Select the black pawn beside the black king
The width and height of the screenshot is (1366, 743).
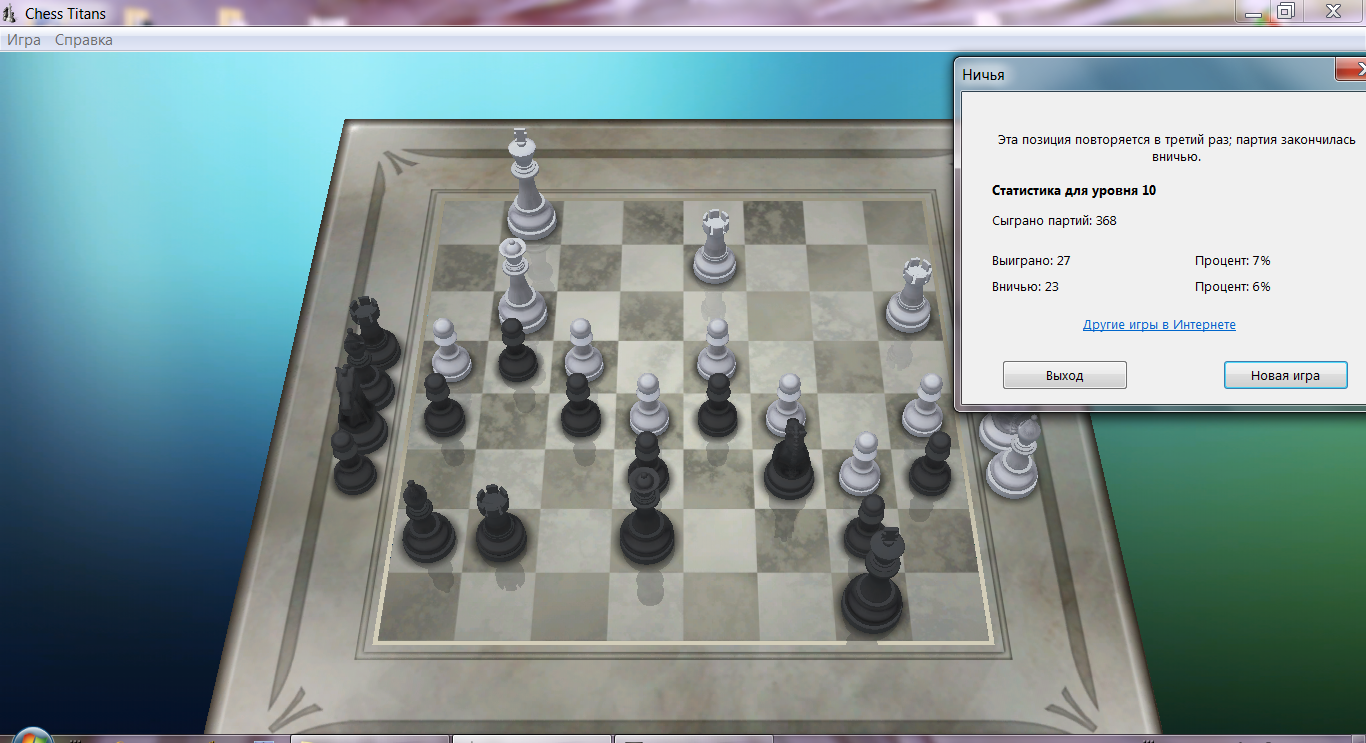coord(864,527)
